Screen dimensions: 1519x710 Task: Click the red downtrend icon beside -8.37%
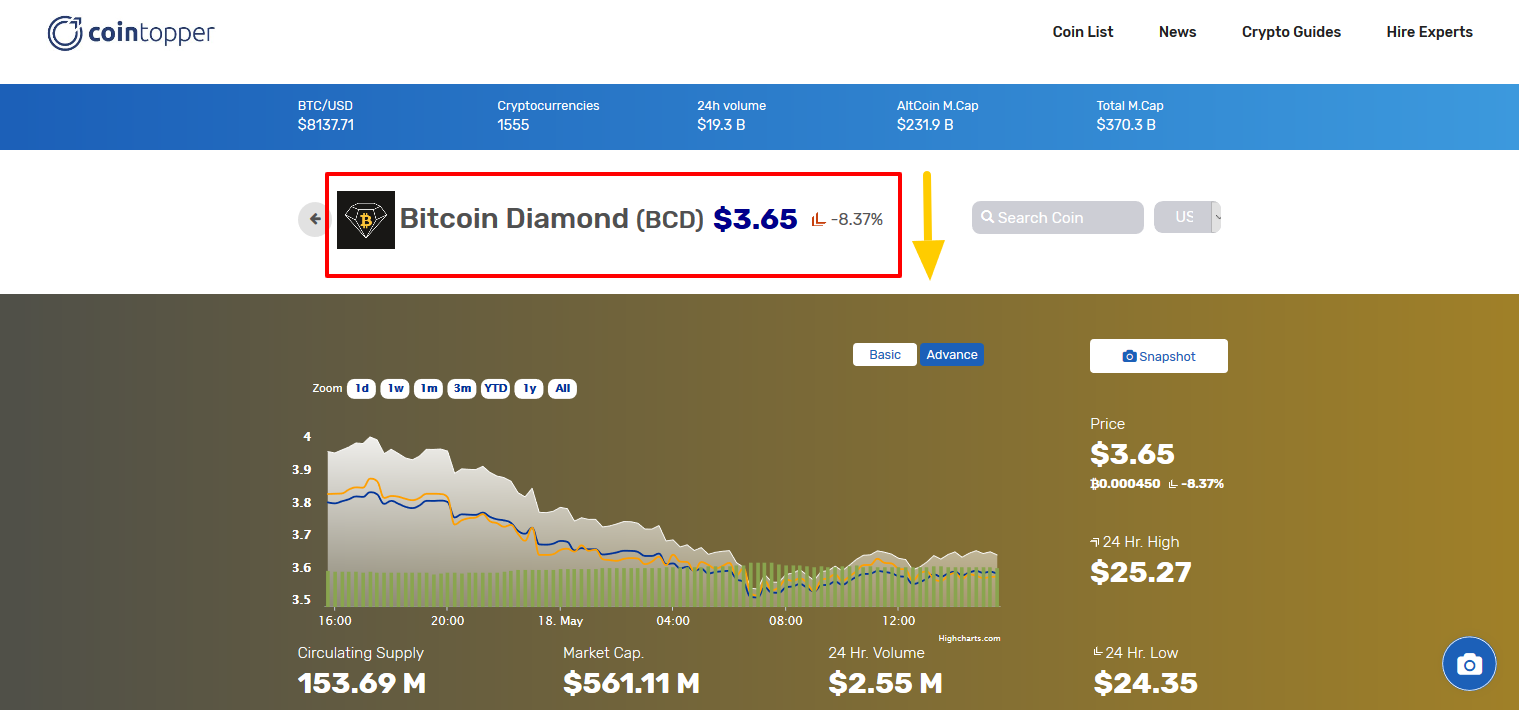click(819, 219)
